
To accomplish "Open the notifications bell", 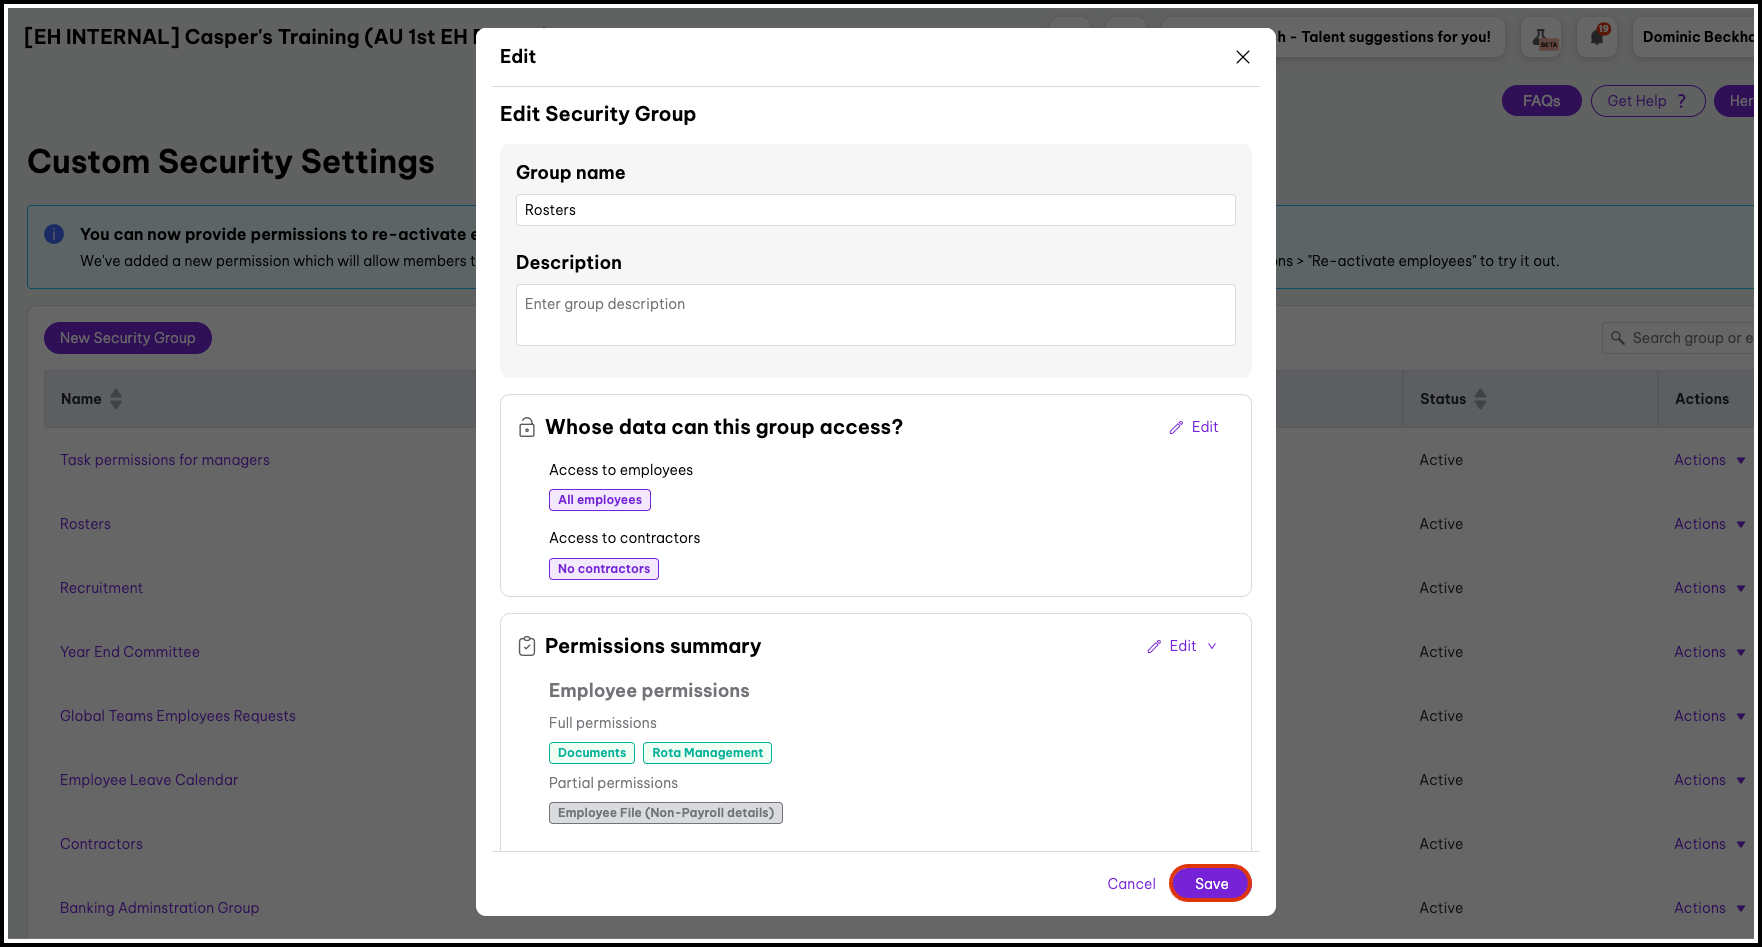I will [x=1598, y=37].
